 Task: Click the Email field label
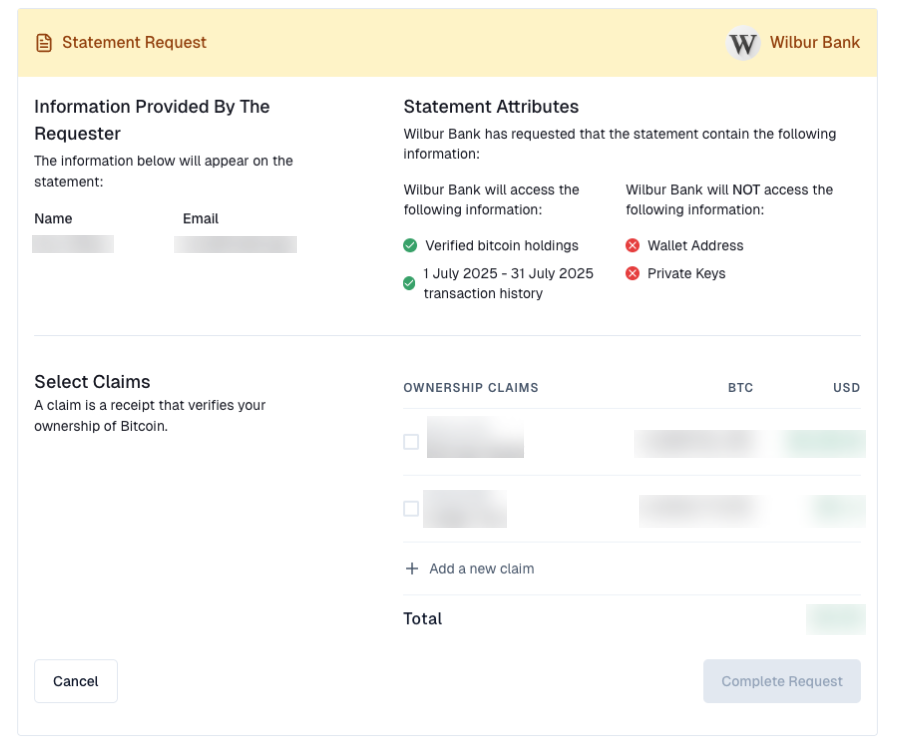[x=200, y=219]
